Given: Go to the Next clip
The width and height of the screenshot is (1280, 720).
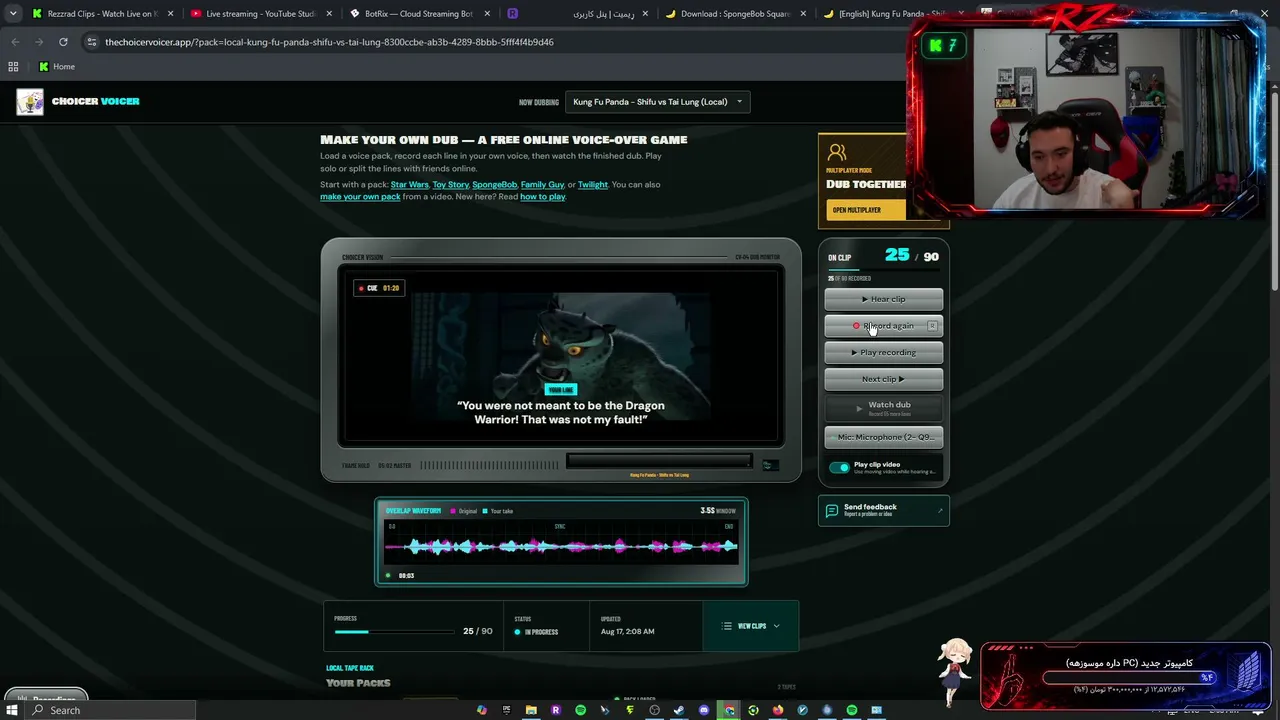Looking at the screenshot, I should [x=884, y=379].
